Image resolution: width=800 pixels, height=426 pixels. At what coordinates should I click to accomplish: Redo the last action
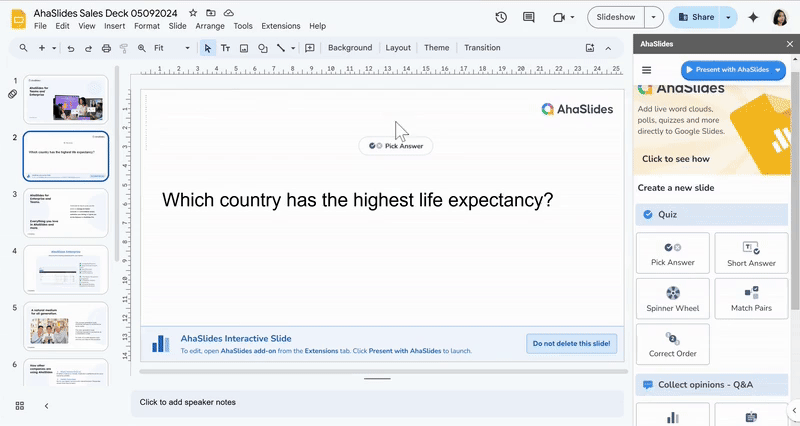pyautogui.click(x=88, y=48)
